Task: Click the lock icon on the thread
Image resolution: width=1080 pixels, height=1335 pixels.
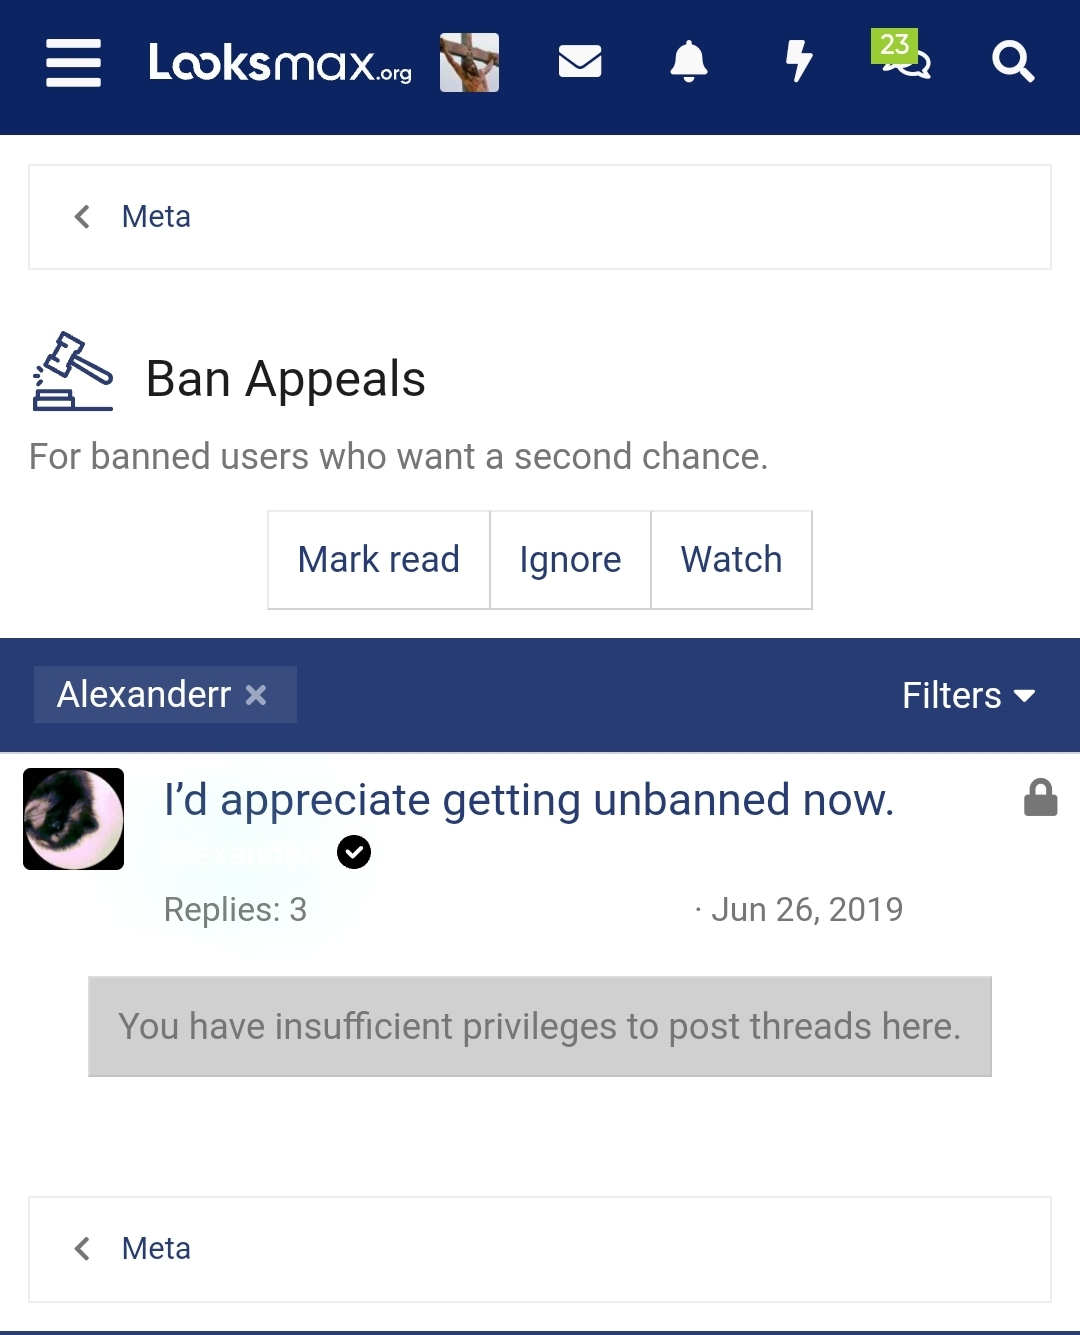Action: click(1040, 799)
